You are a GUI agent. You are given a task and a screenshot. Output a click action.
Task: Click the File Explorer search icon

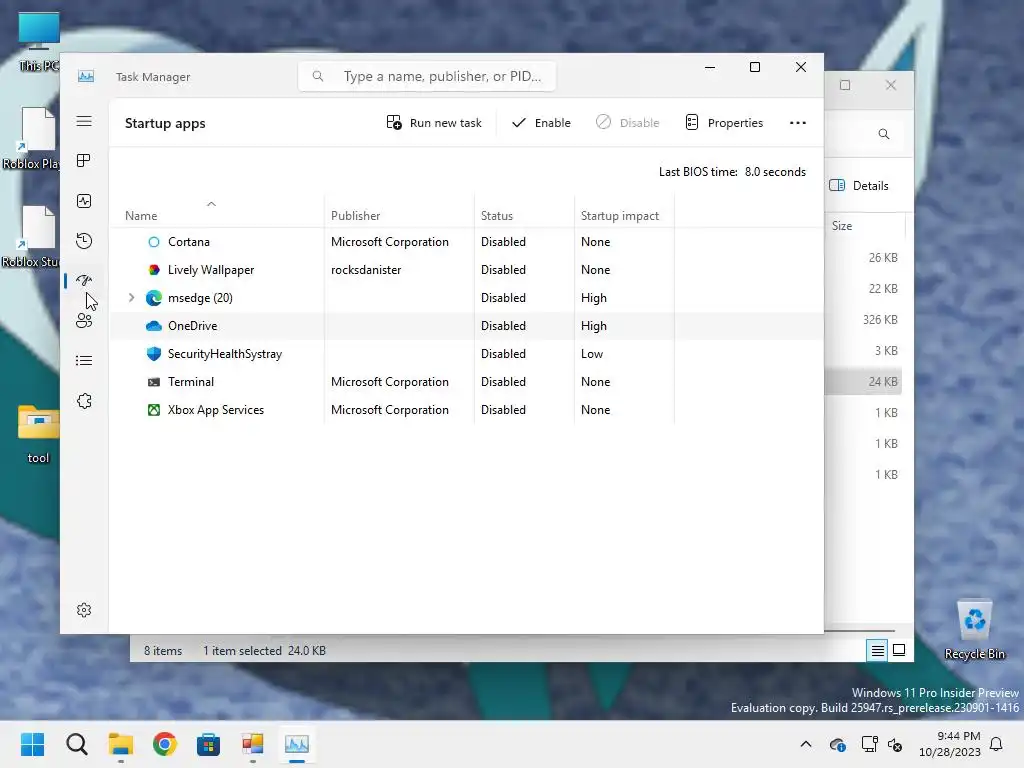(884, 134)
